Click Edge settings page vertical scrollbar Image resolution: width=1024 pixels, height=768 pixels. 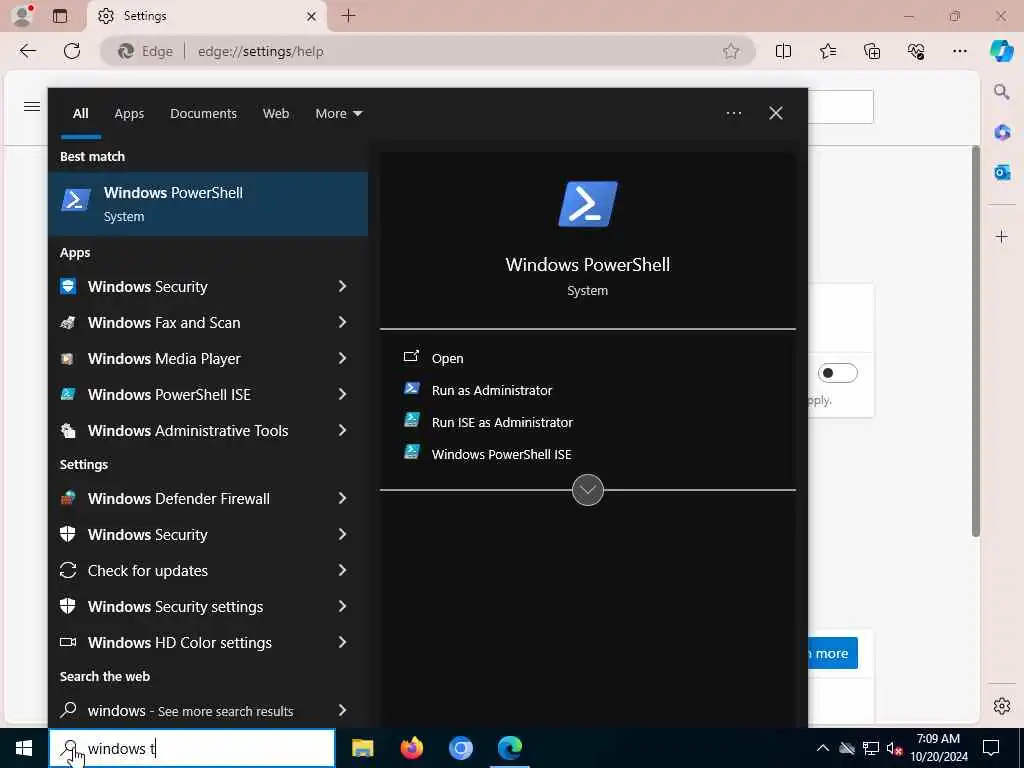(976, 341)
